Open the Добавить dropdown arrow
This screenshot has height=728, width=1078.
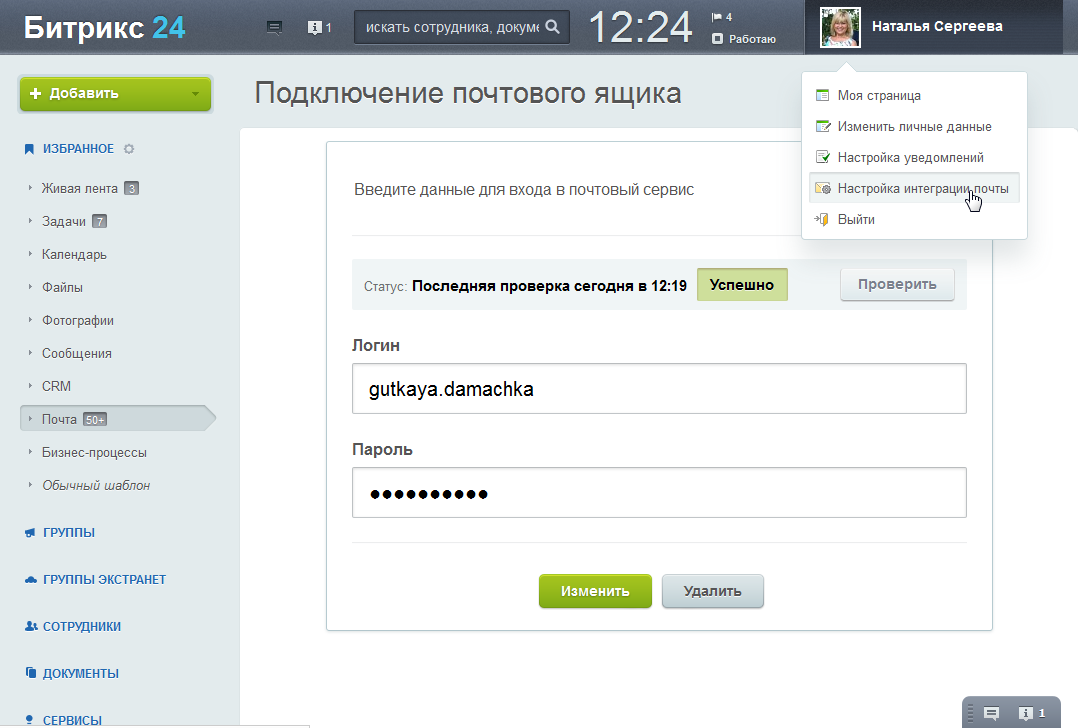(x=195, y=93)
